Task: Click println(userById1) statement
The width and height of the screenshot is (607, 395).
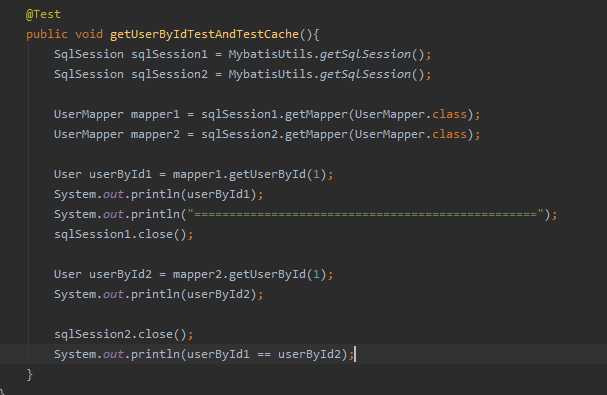Action: click(x=158, y=194)
